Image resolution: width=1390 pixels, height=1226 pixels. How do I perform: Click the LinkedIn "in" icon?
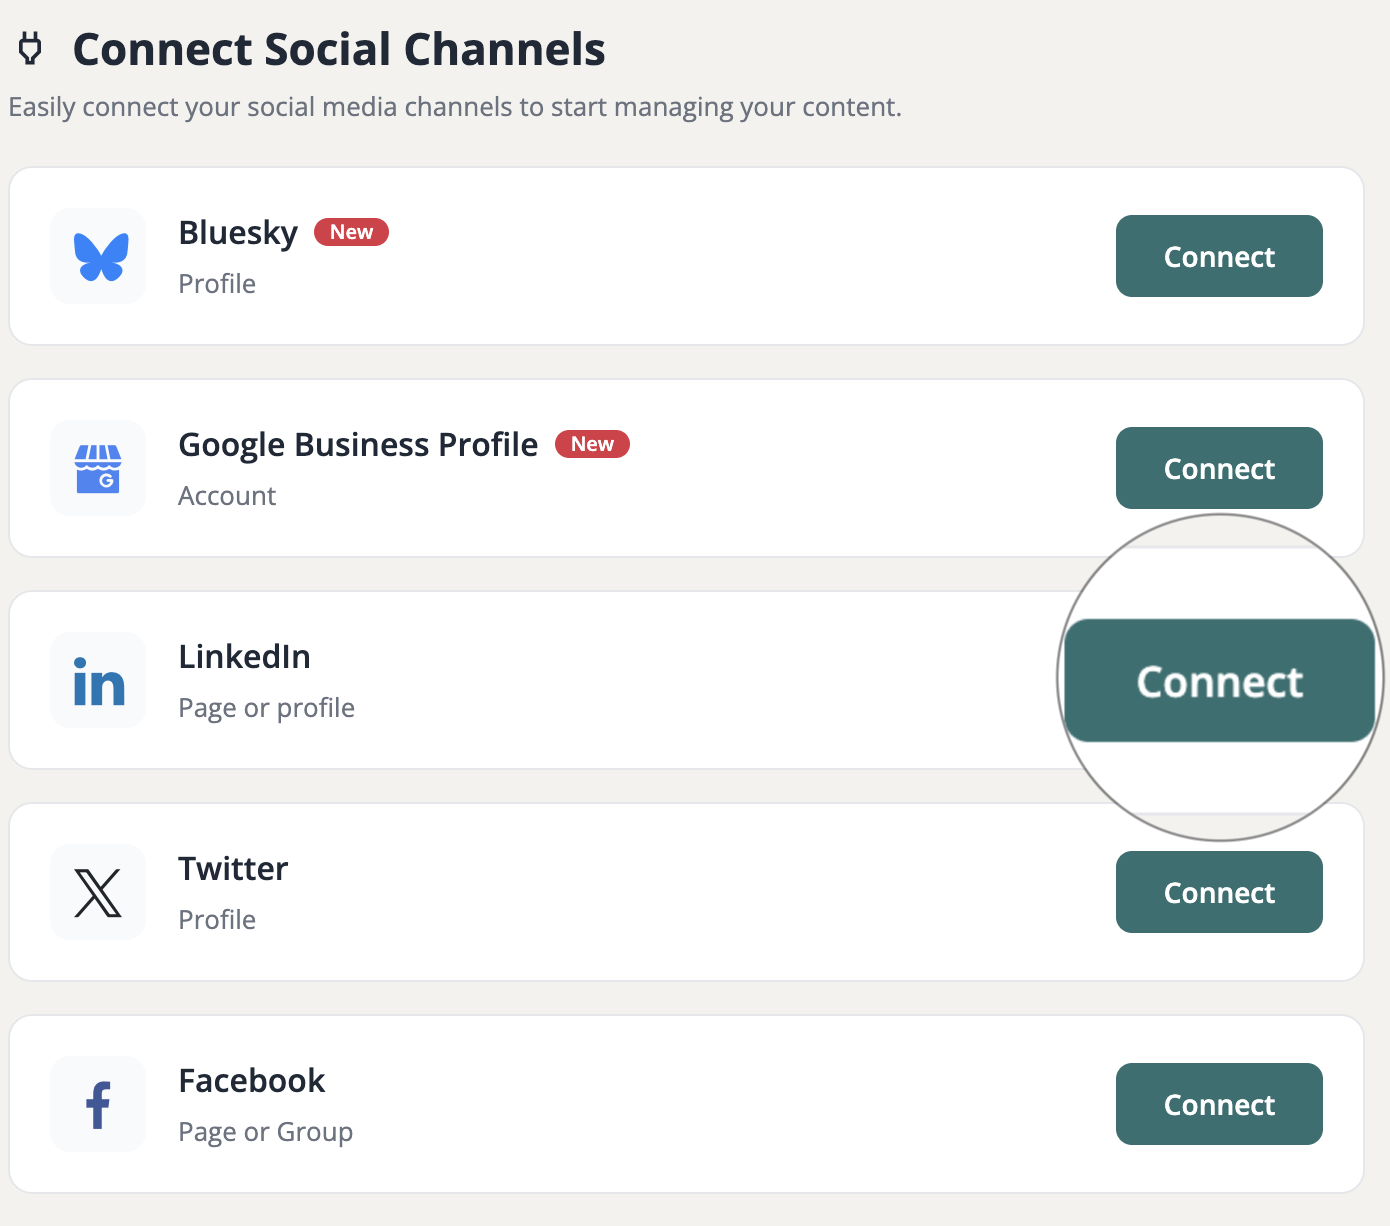(x=97, y=680)
